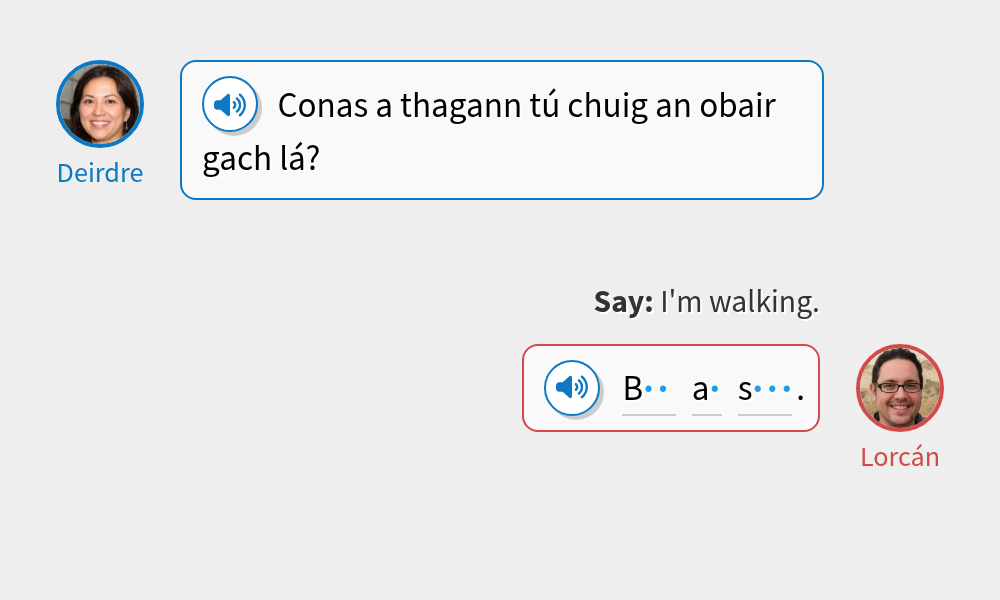Click Lorcán's red-outlined answer bubble
This screenshot has height=600, width=1000.
[x=670, y=388]
